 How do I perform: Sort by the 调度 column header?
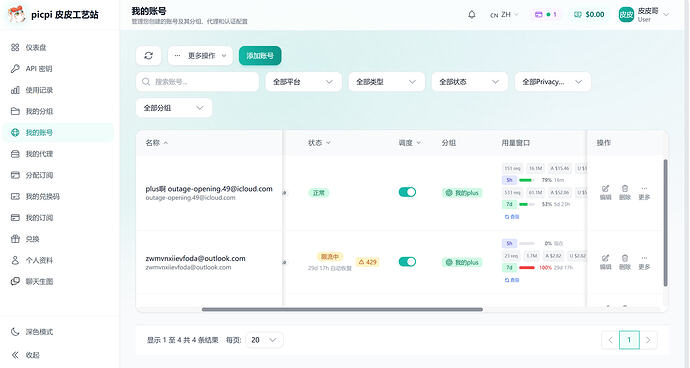pos(409,143)
